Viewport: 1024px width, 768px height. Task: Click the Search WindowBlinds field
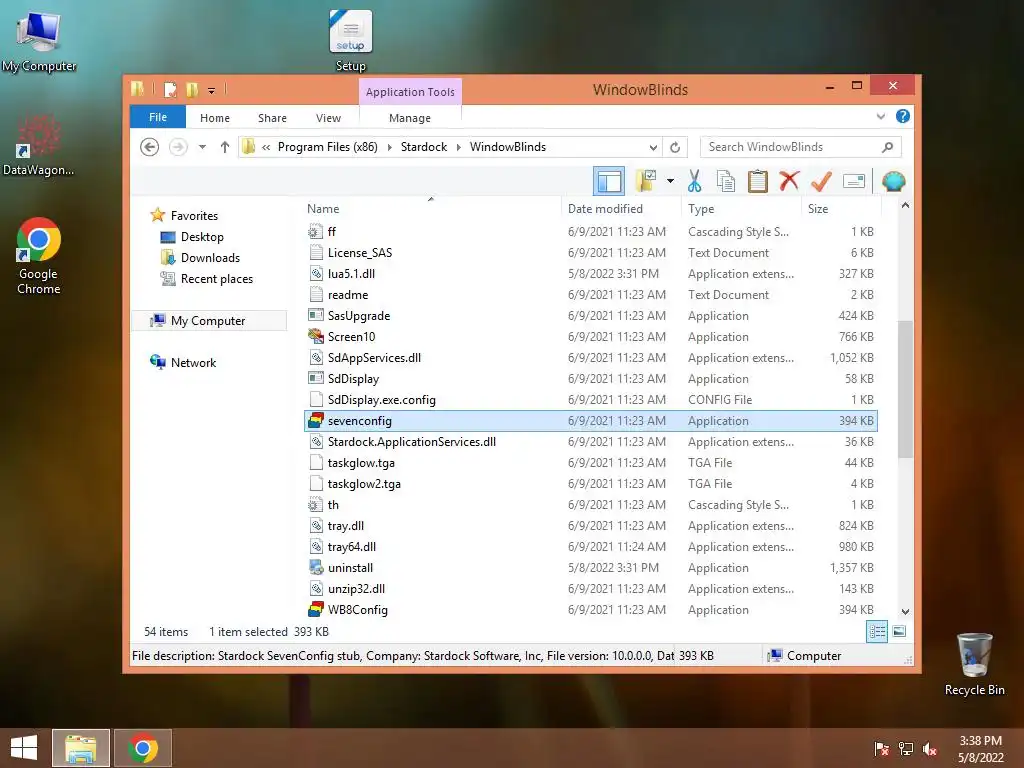(801, 147)
